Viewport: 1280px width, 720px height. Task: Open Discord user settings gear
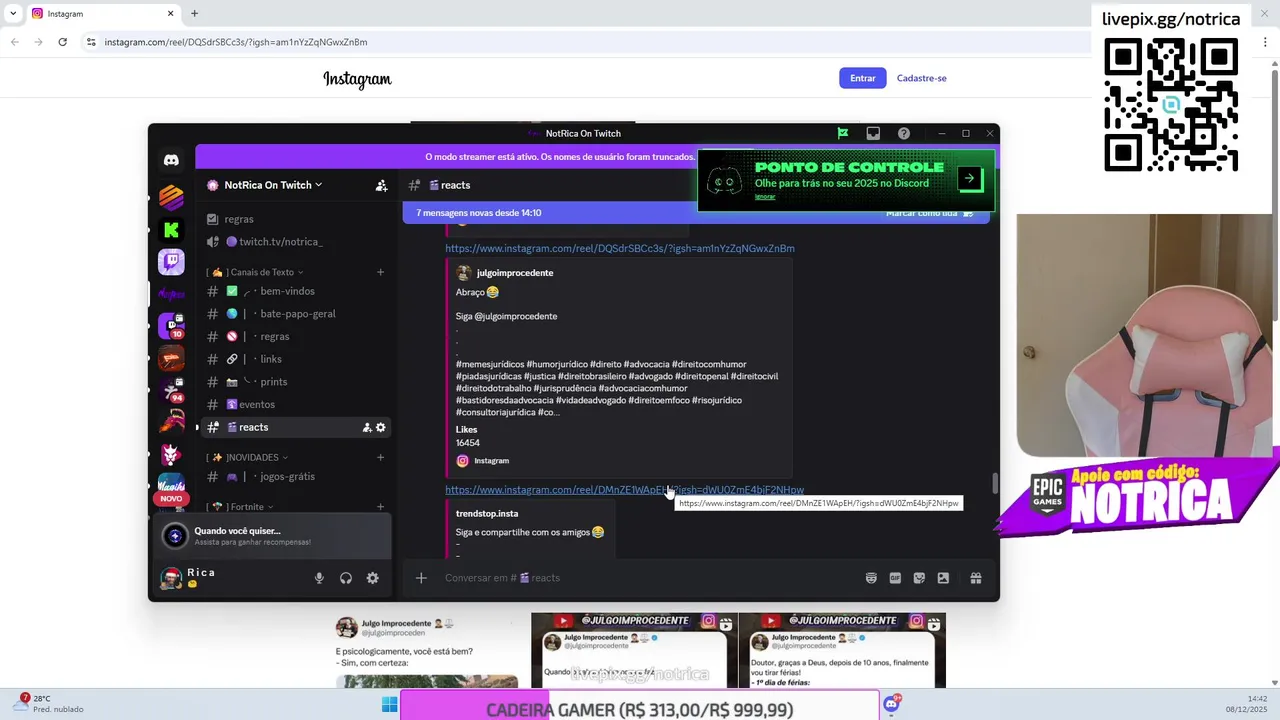point(372,578)
